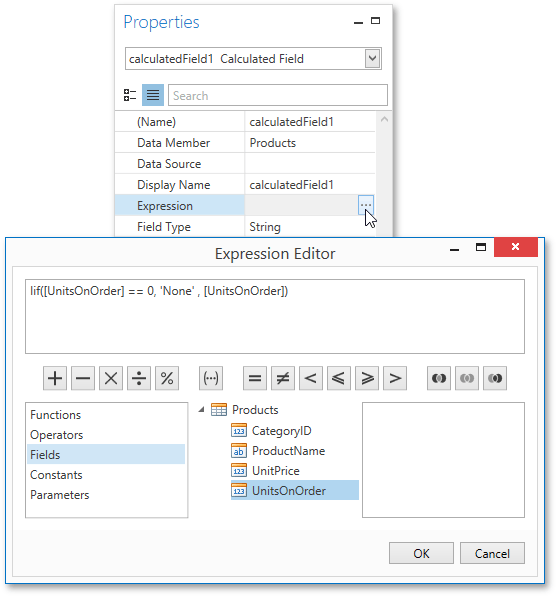Select the Field Type property label
This screenshot has width=556, height=596.
164,227
